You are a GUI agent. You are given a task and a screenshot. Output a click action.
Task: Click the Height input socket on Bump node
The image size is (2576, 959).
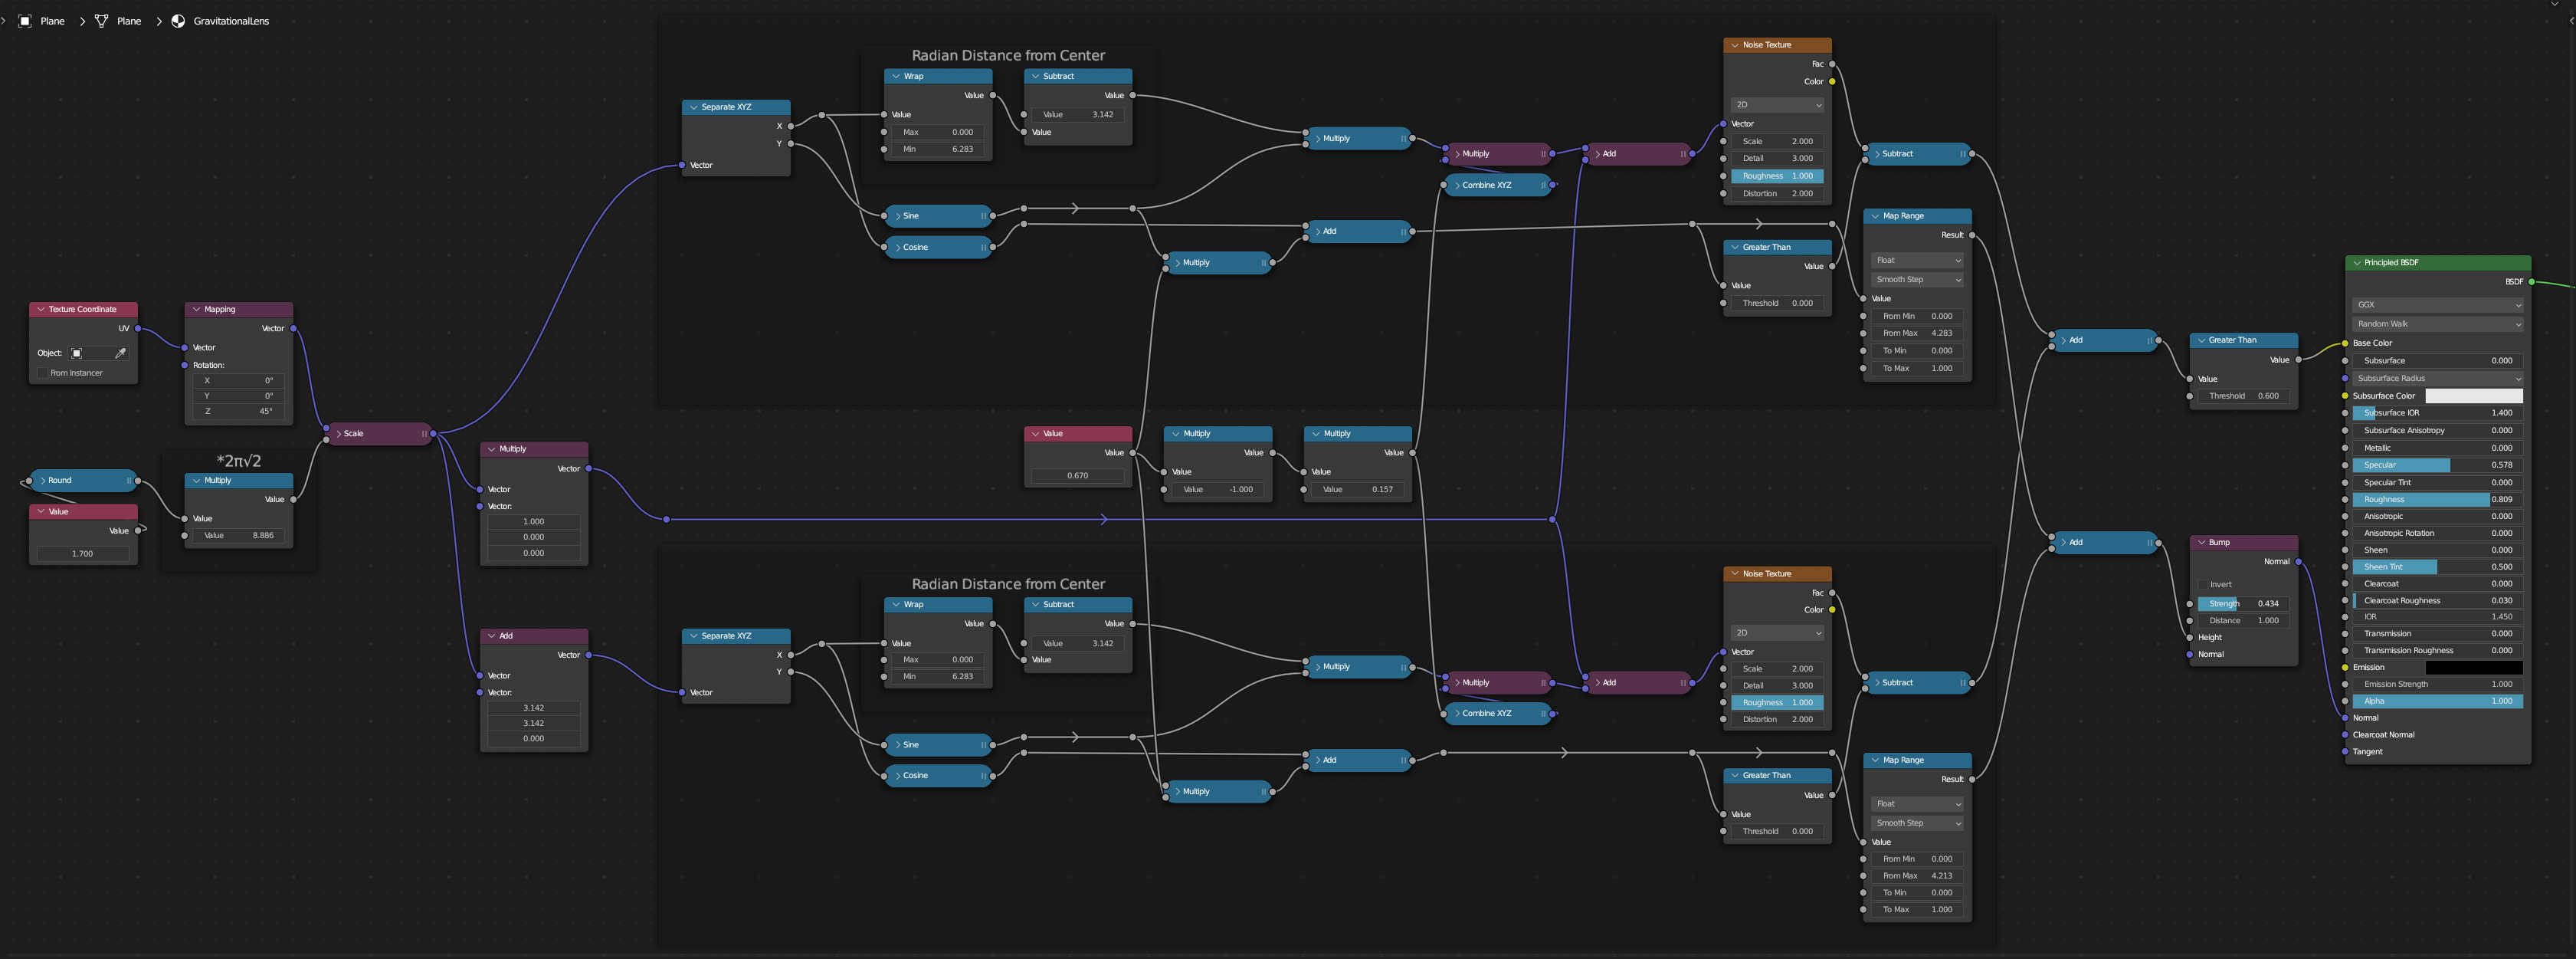pos(2190,637)
